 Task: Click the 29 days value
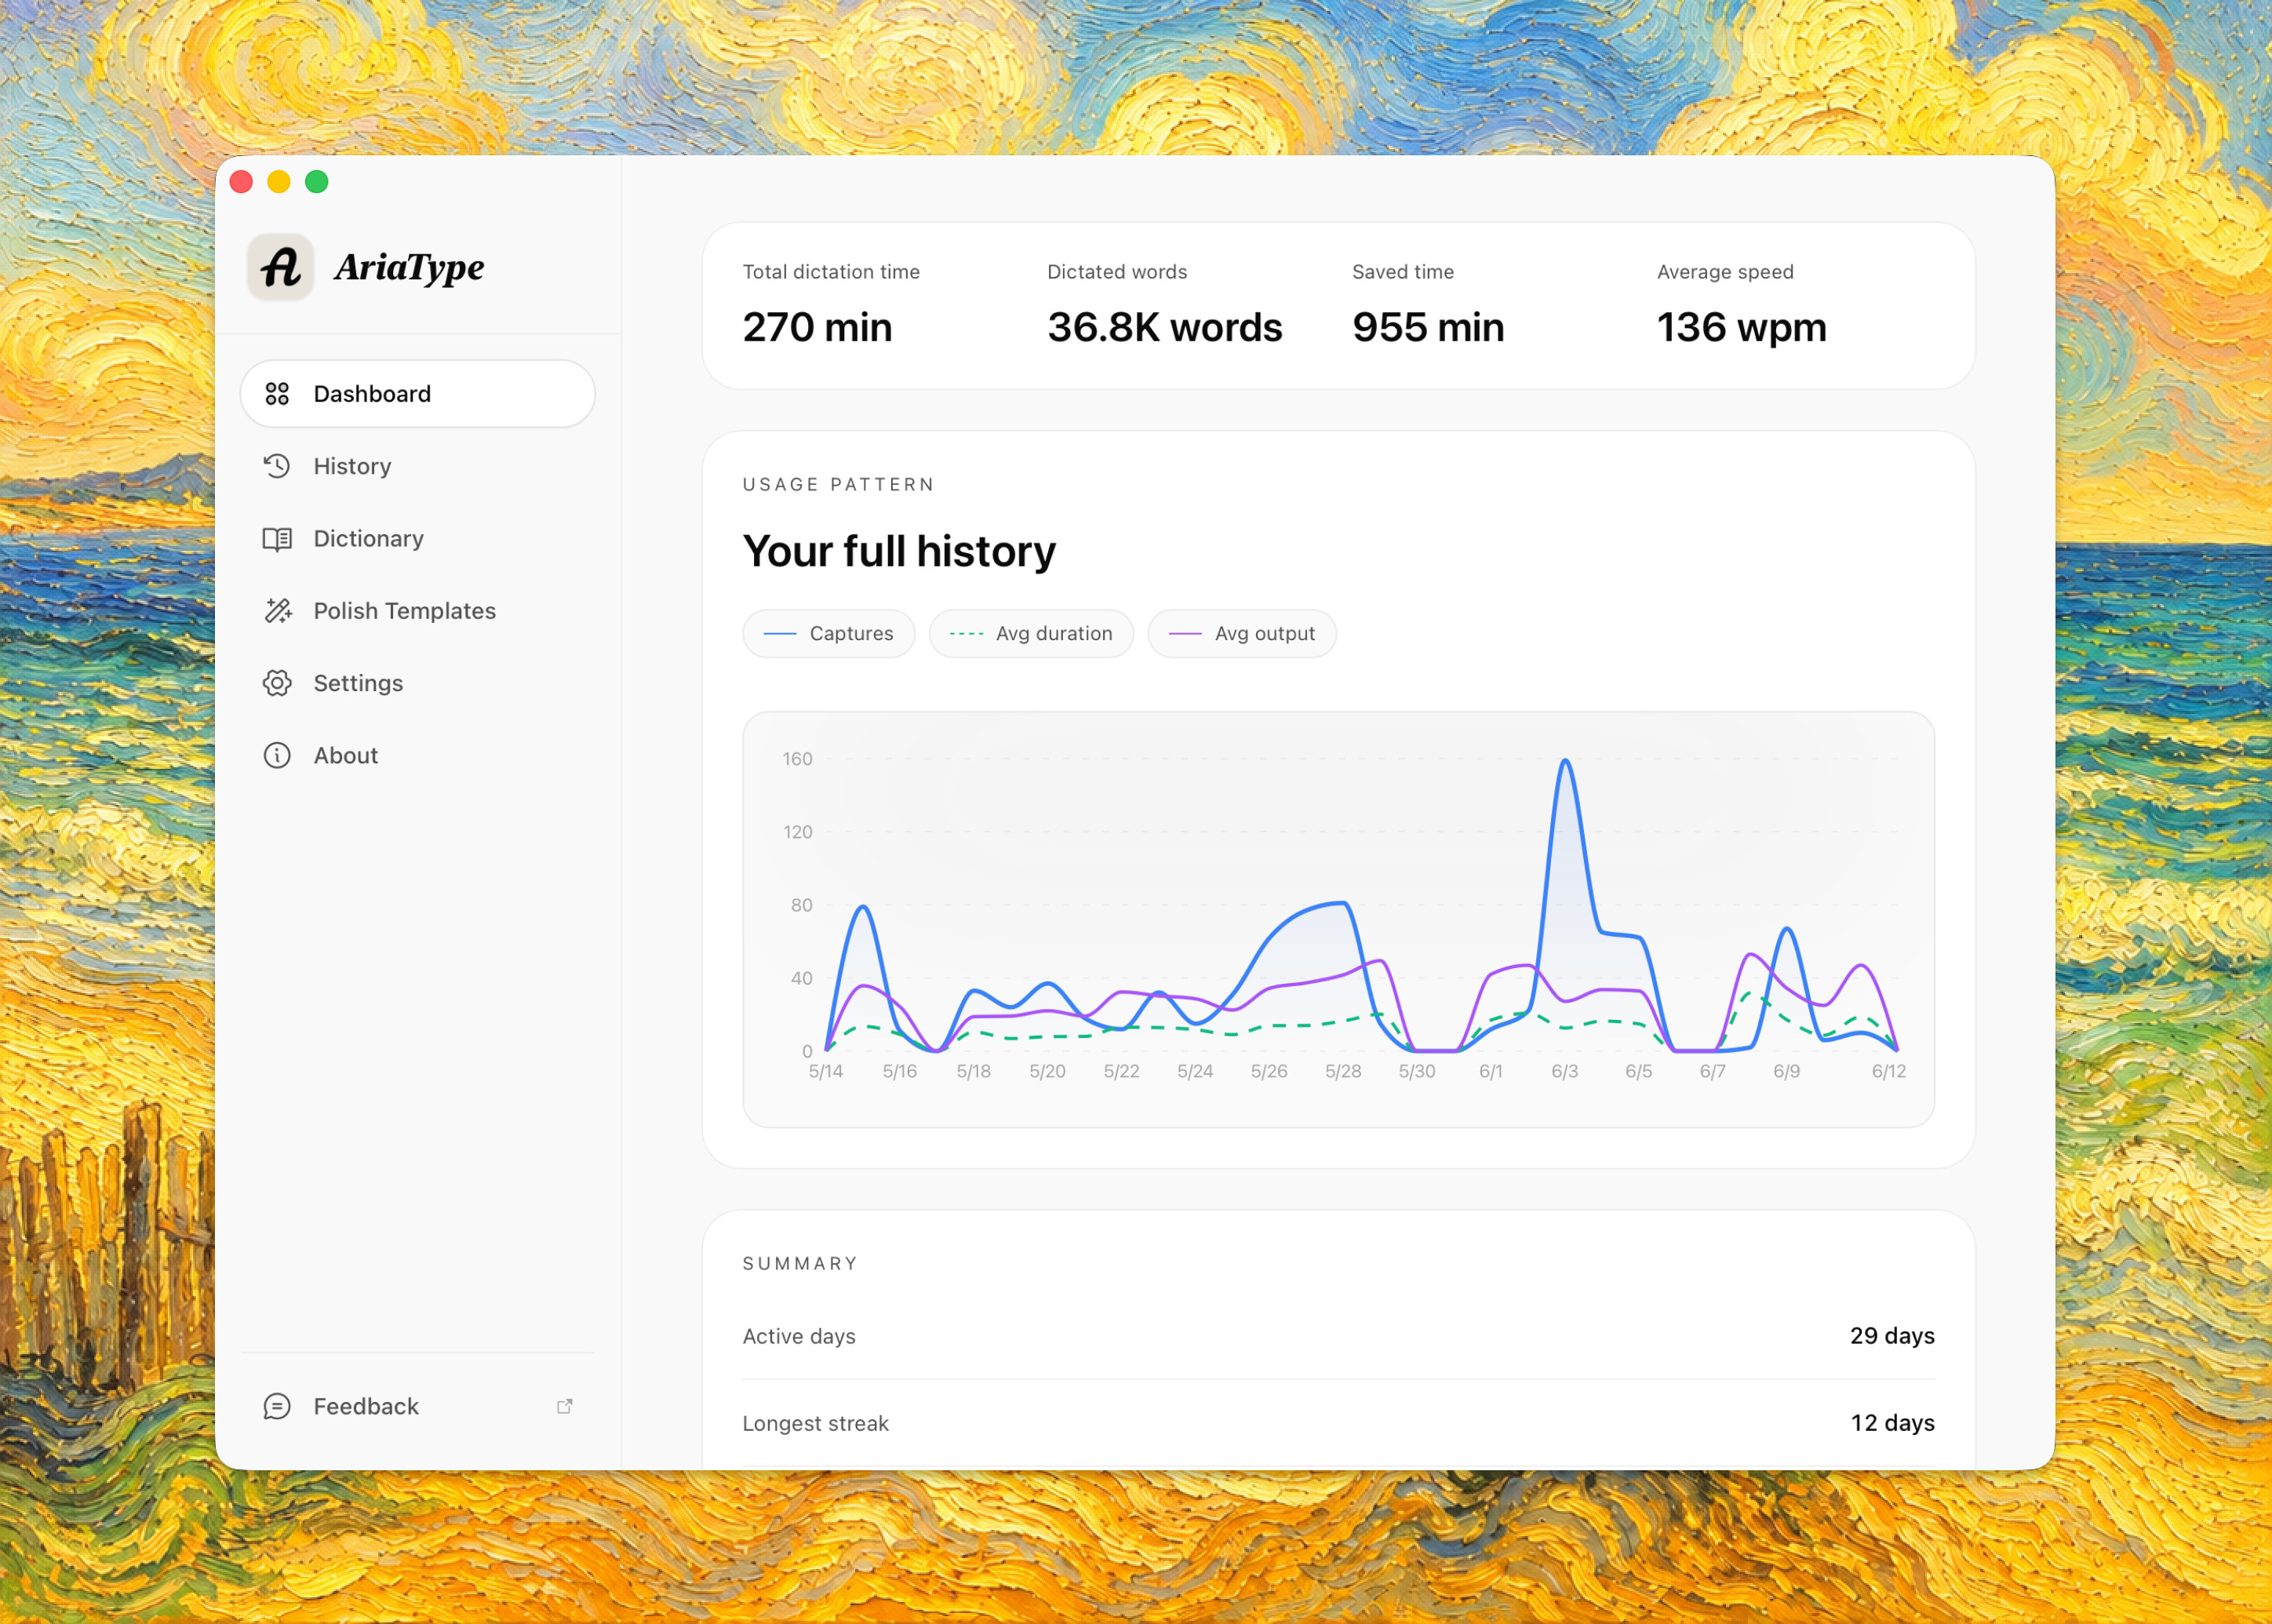click(x=1892, y=1336)
